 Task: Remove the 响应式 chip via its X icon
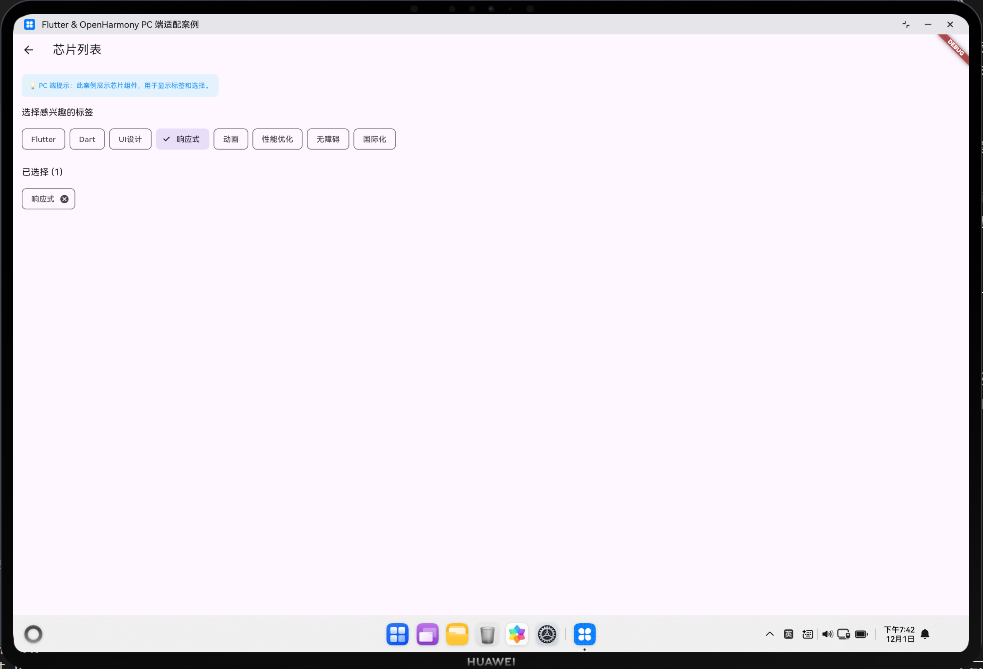pos(64,199)
